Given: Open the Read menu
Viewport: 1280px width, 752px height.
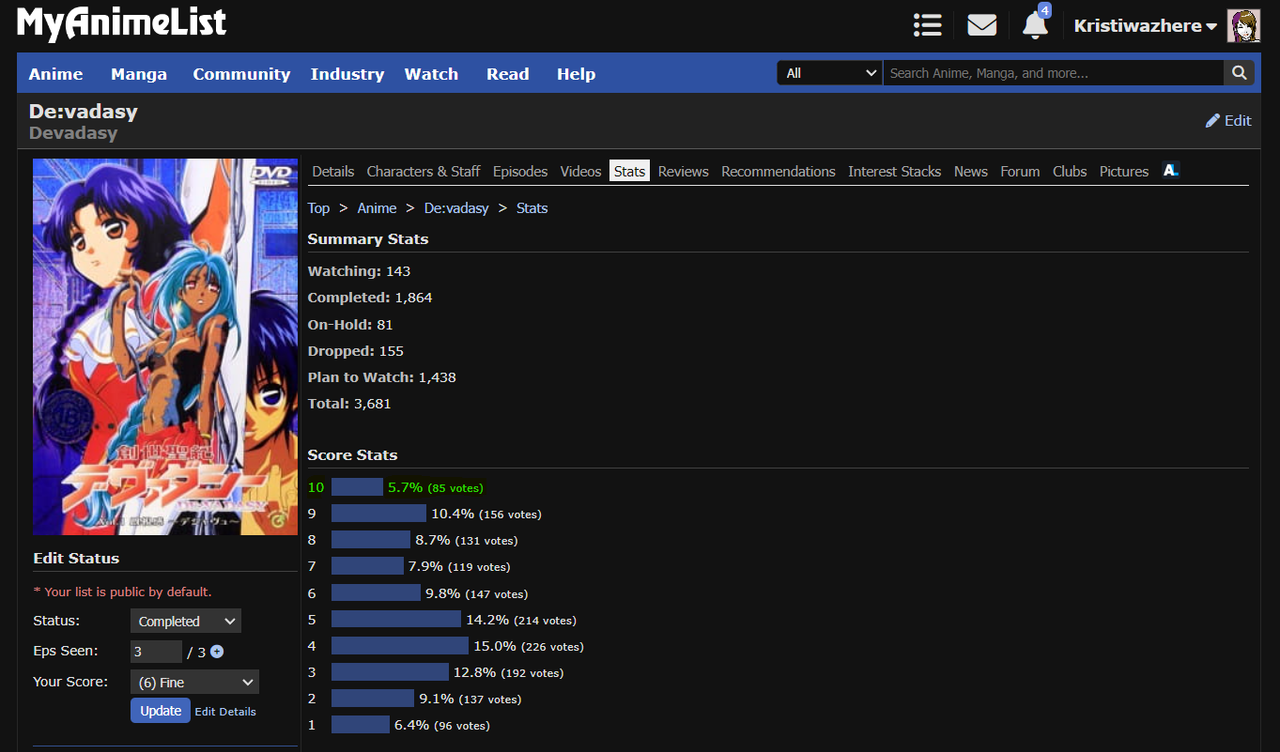Looking at the screenshot, I should coord(508,74).
